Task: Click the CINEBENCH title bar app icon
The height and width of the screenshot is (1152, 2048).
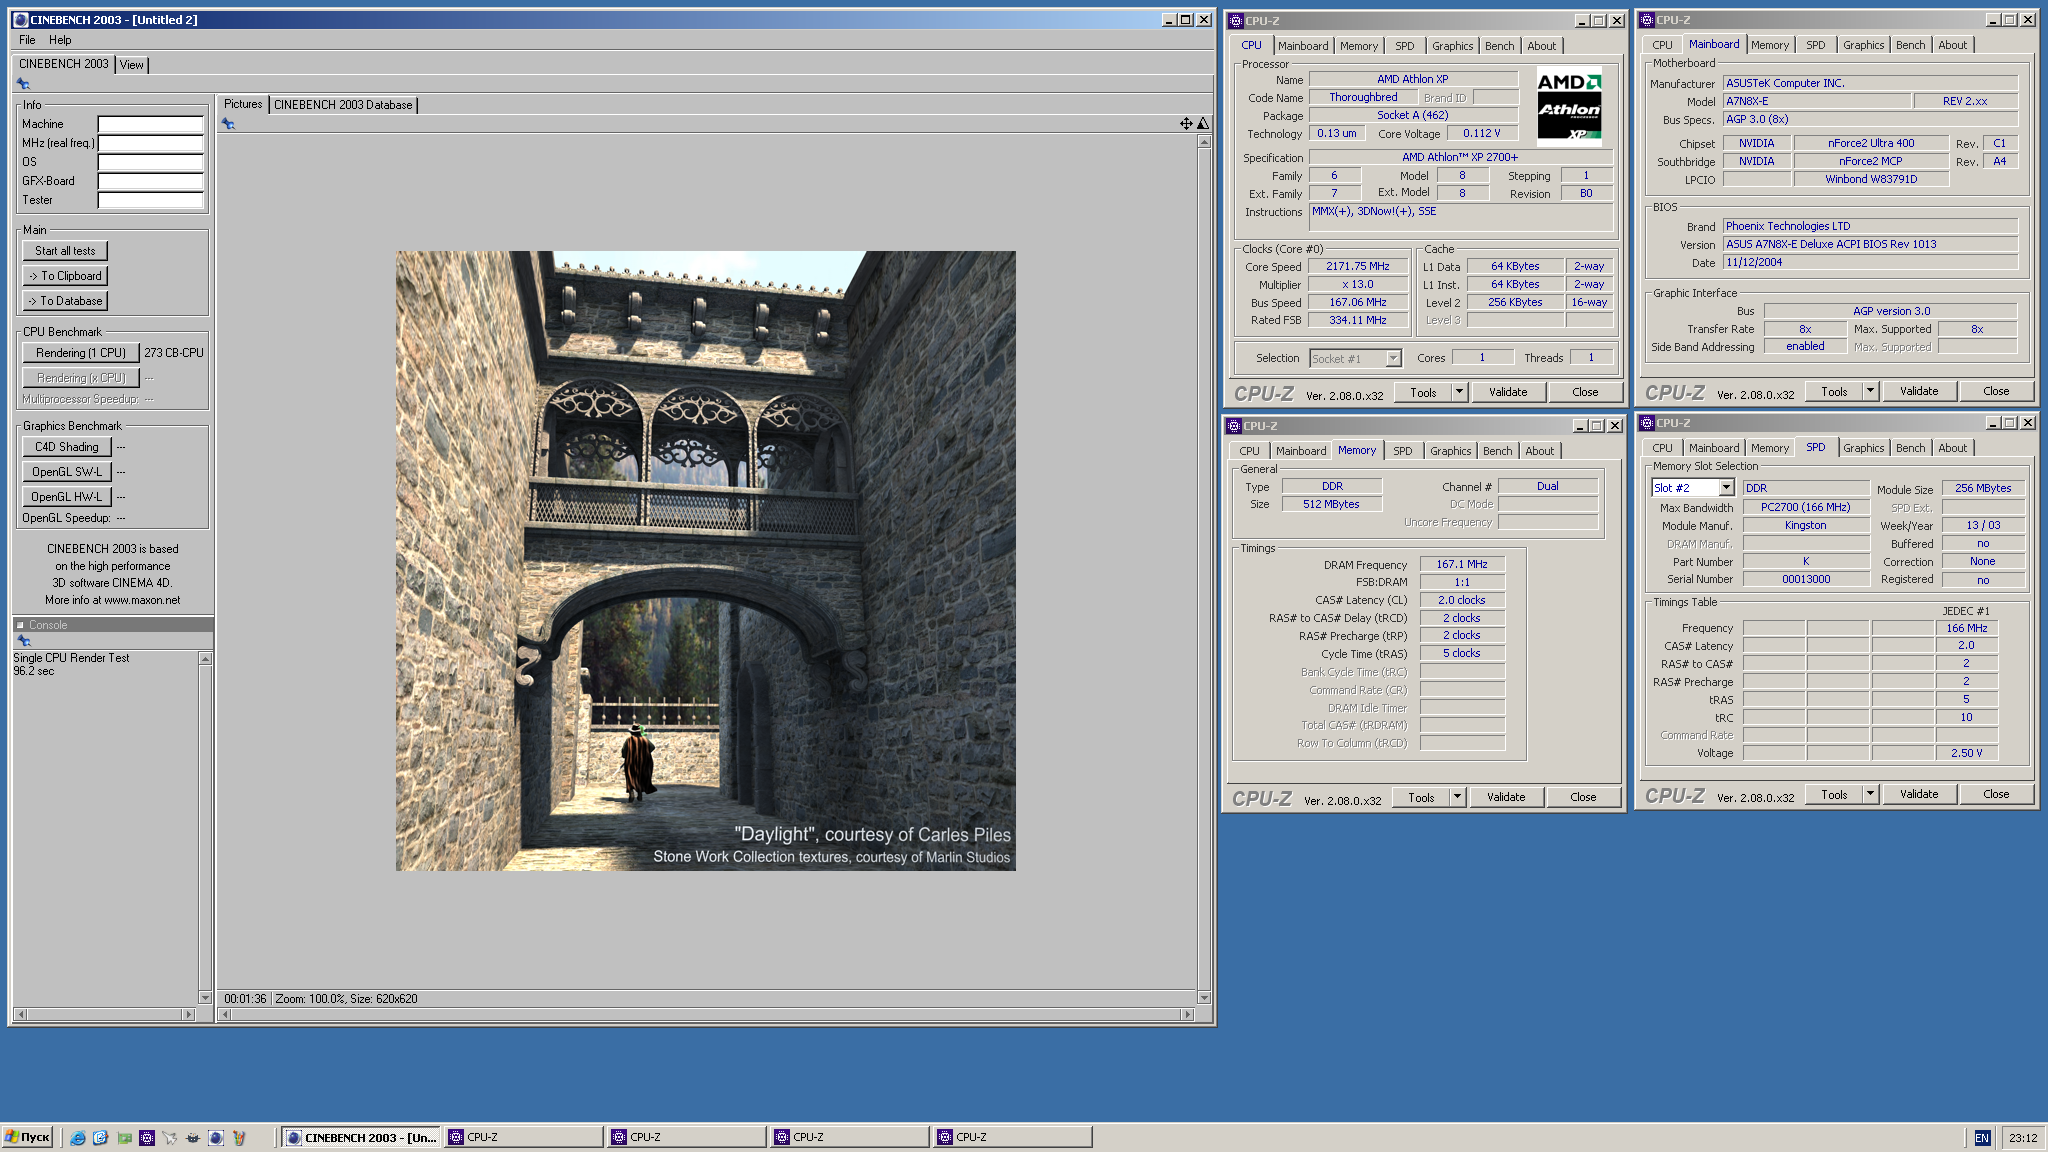Action: (x=21, y=20)
